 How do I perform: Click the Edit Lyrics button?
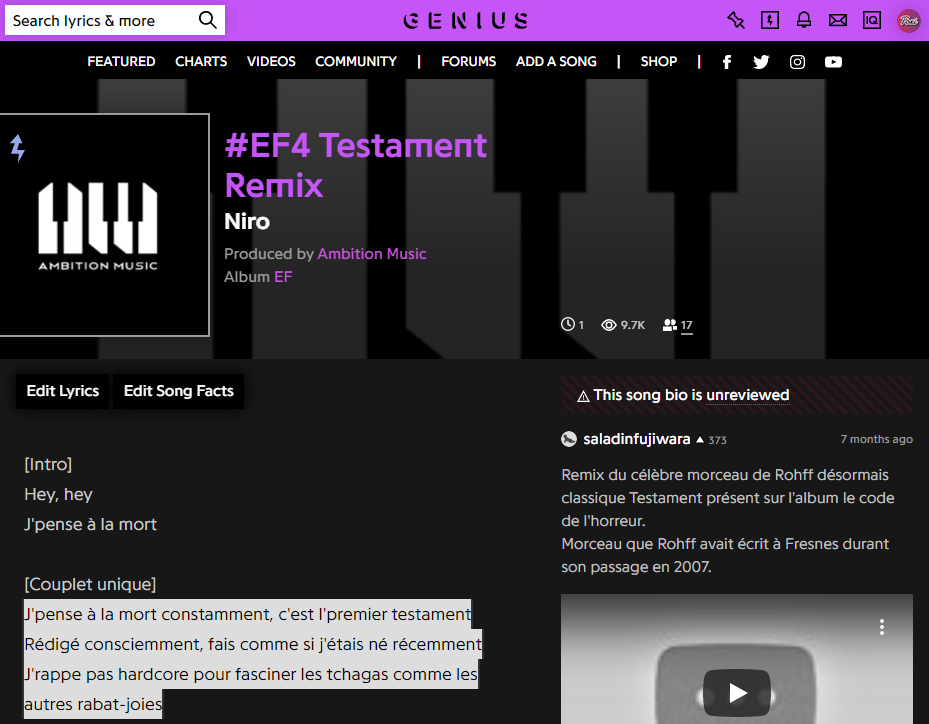62,391
